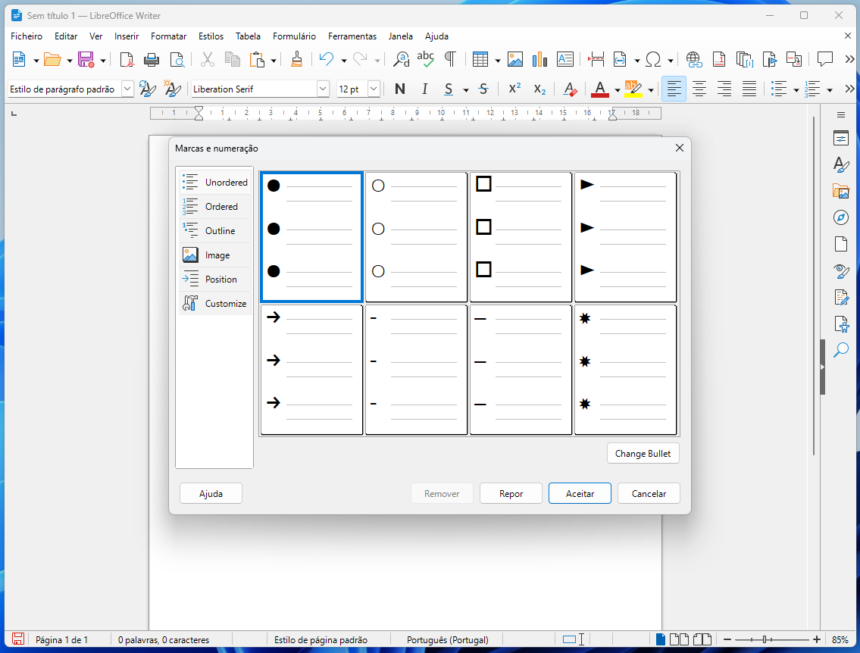
Task: Open the Tabela menu
Action: pos(248,36)
